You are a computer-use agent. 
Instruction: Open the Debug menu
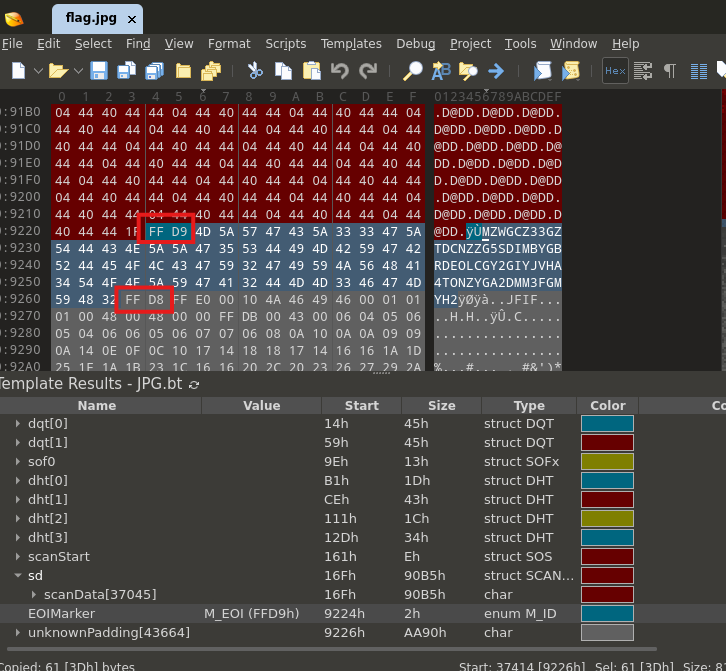(415, 44)
